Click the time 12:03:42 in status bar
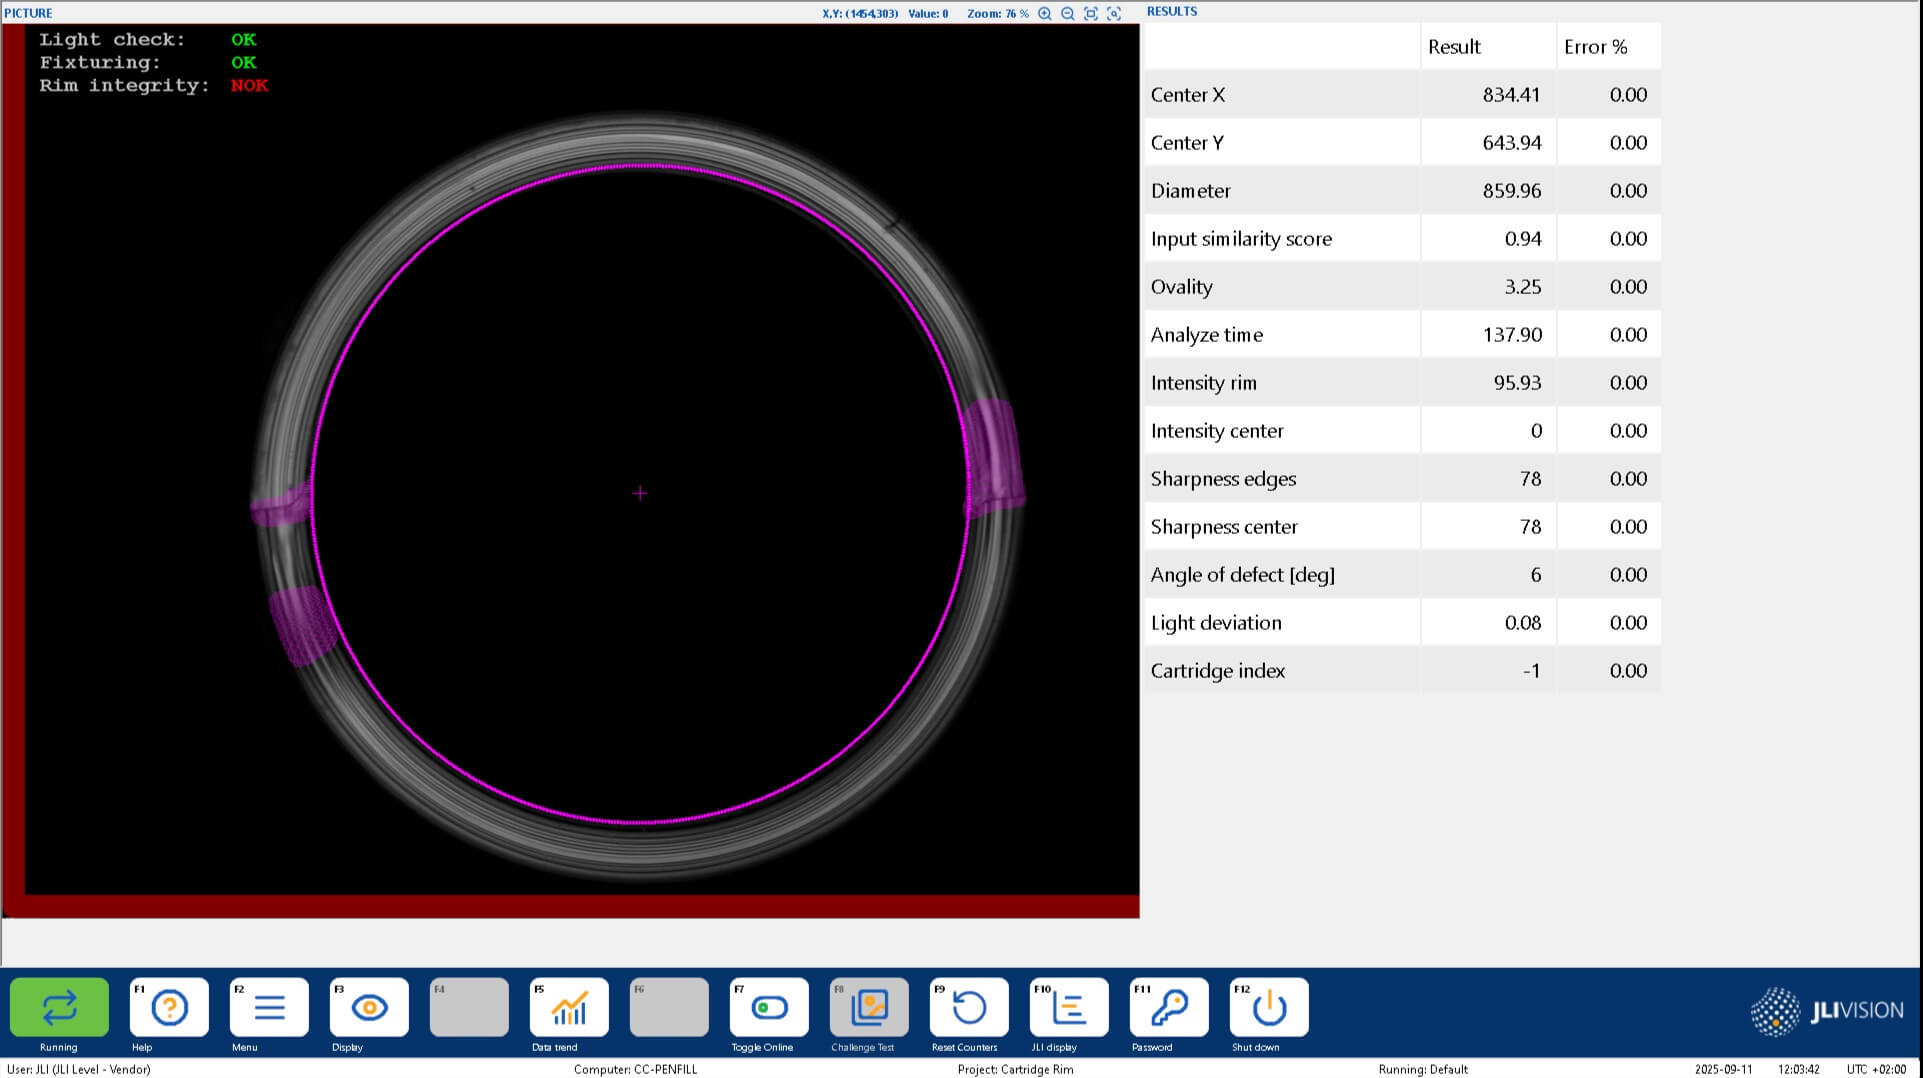The image size is (1923, 1078). [x=1798, y=1069]
